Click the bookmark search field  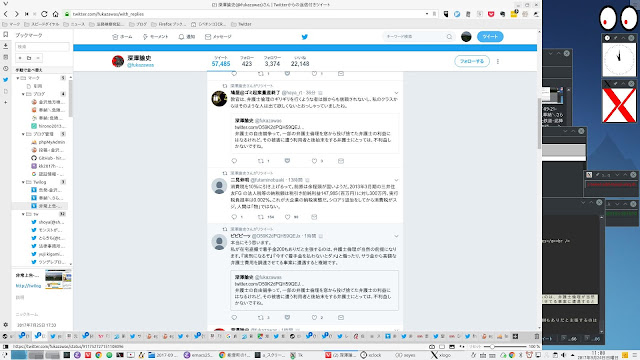(42, 47)
